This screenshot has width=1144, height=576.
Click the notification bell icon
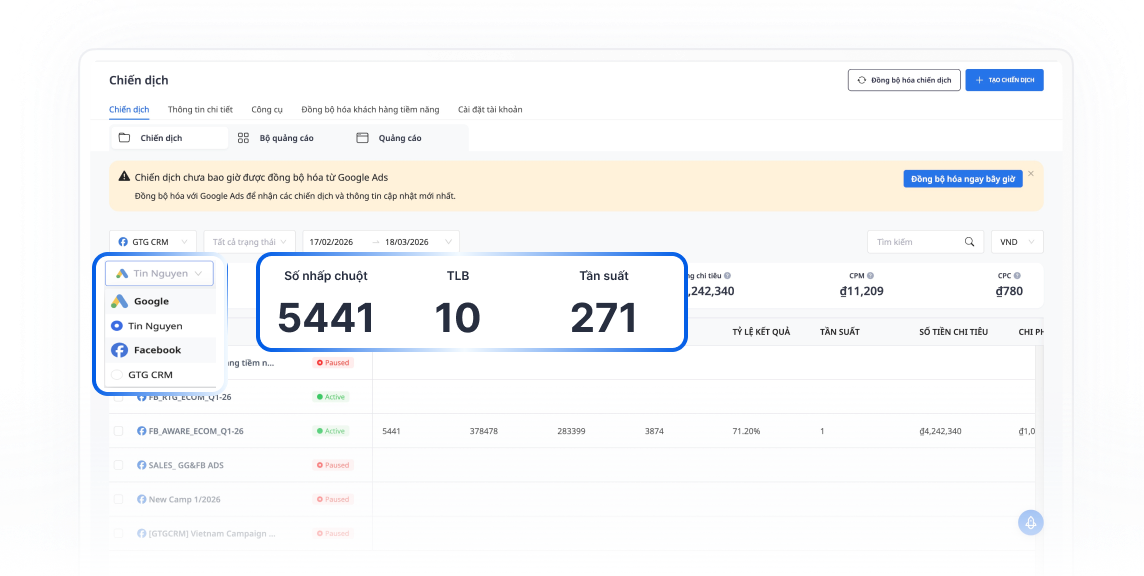[x=1031, y=522]
